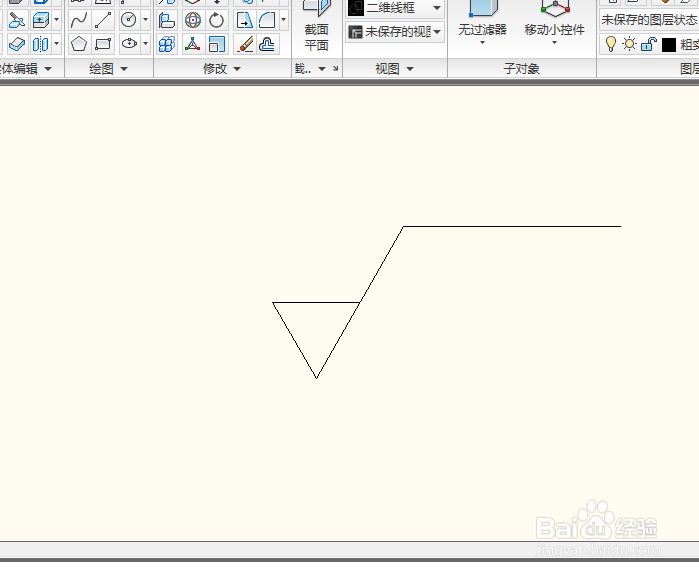This screenshot has height=574, width=699.
Task: Expand the 移动小控件 dropdown arrow
Action: (x=555, y=43)
